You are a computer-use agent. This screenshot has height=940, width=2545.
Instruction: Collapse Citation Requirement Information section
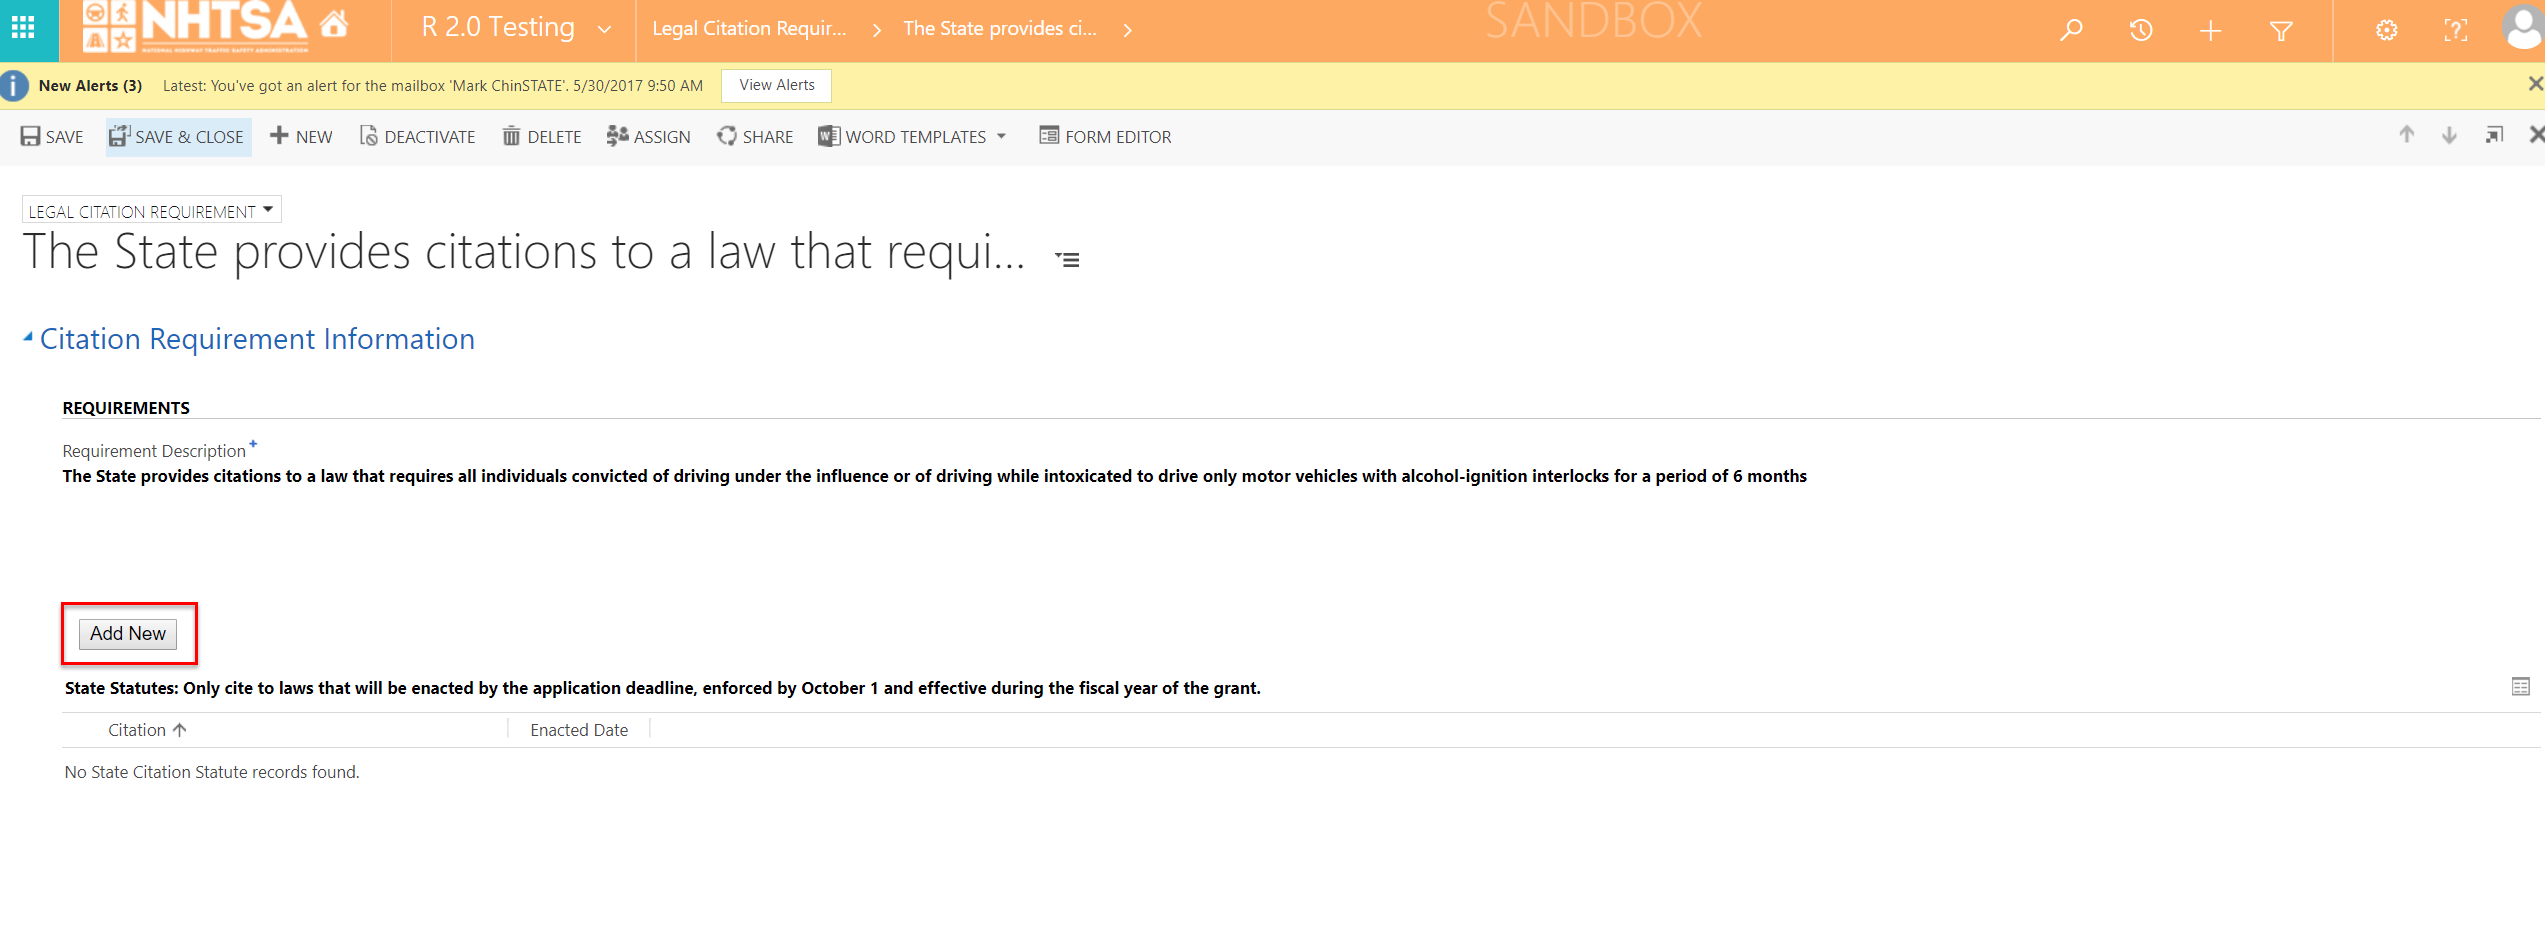pos(28,338)
